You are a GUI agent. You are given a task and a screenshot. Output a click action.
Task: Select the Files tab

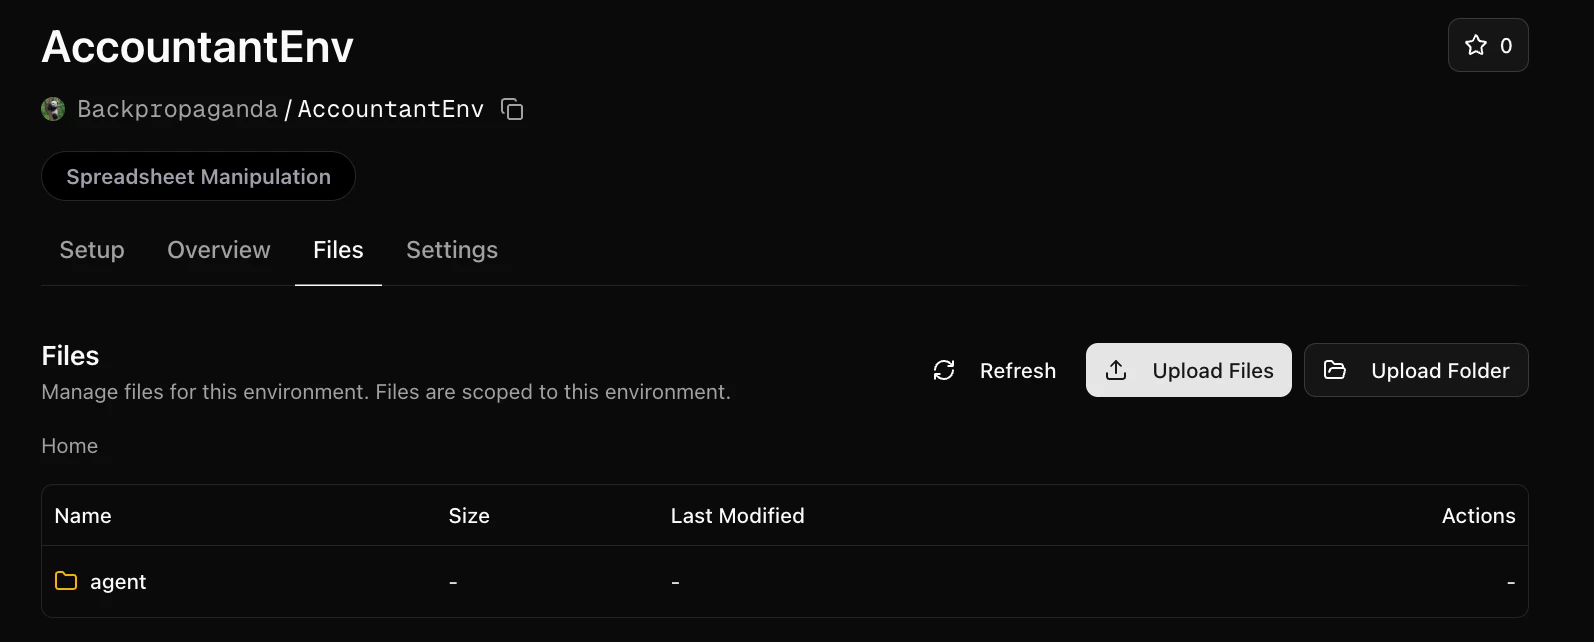[337, 250]
